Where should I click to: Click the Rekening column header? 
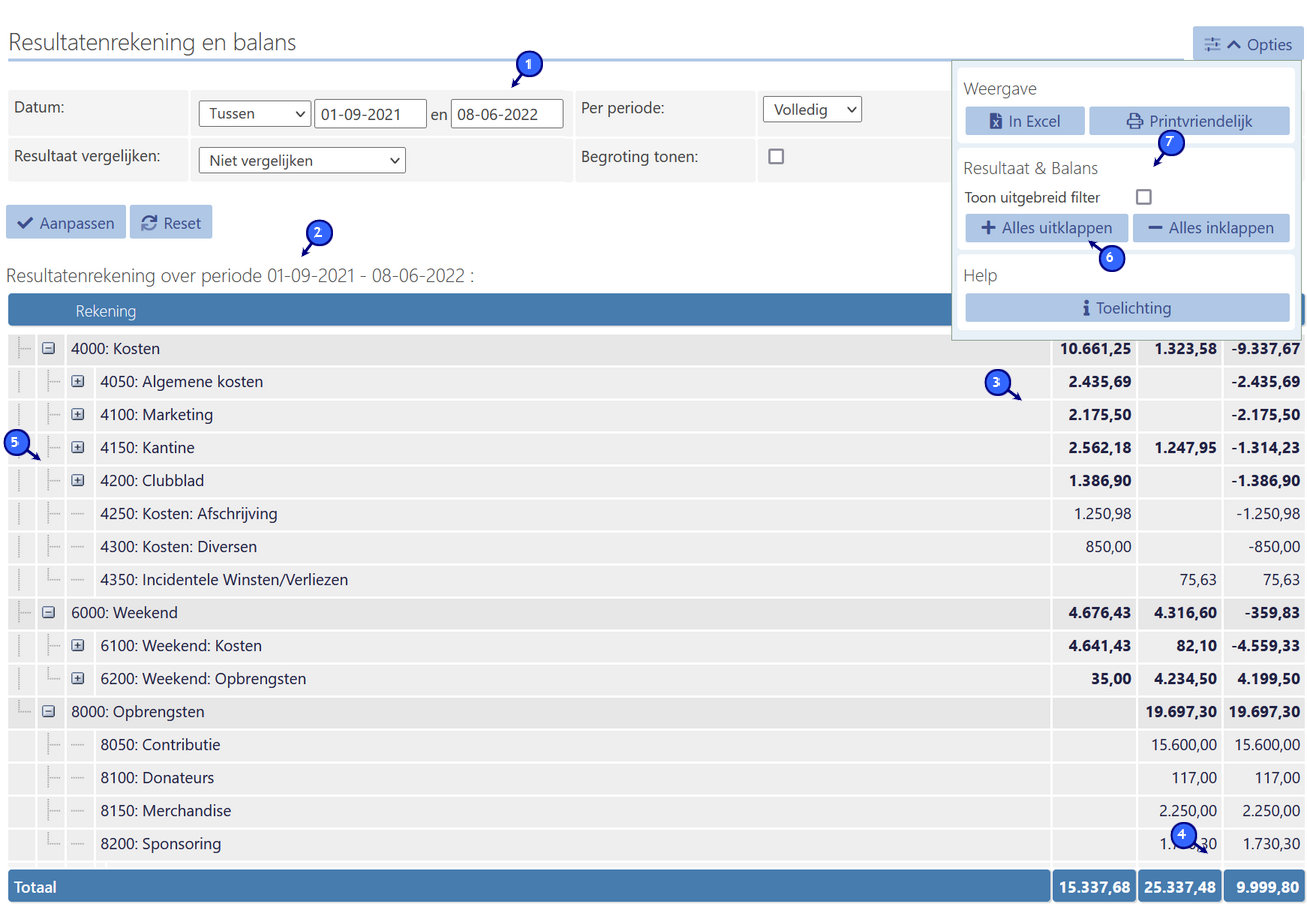(106, 311)
